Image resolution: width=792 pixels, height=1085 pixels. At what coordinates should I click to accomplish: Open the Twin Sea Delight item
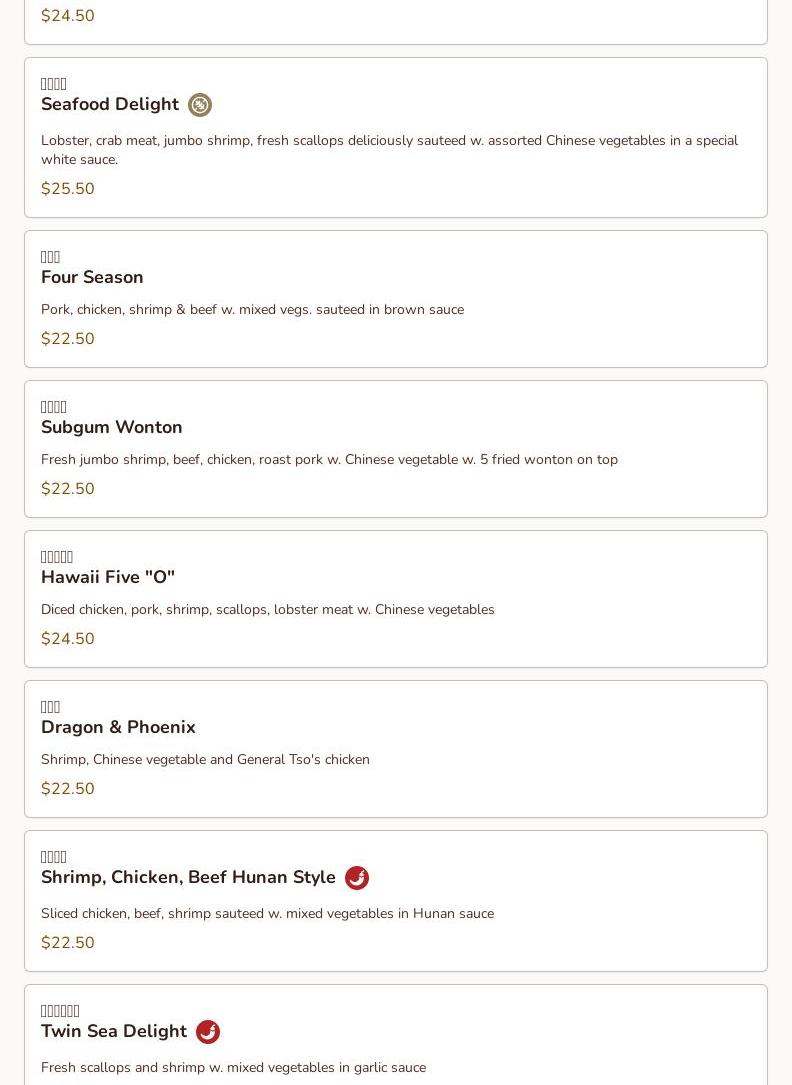(114, 1031)
